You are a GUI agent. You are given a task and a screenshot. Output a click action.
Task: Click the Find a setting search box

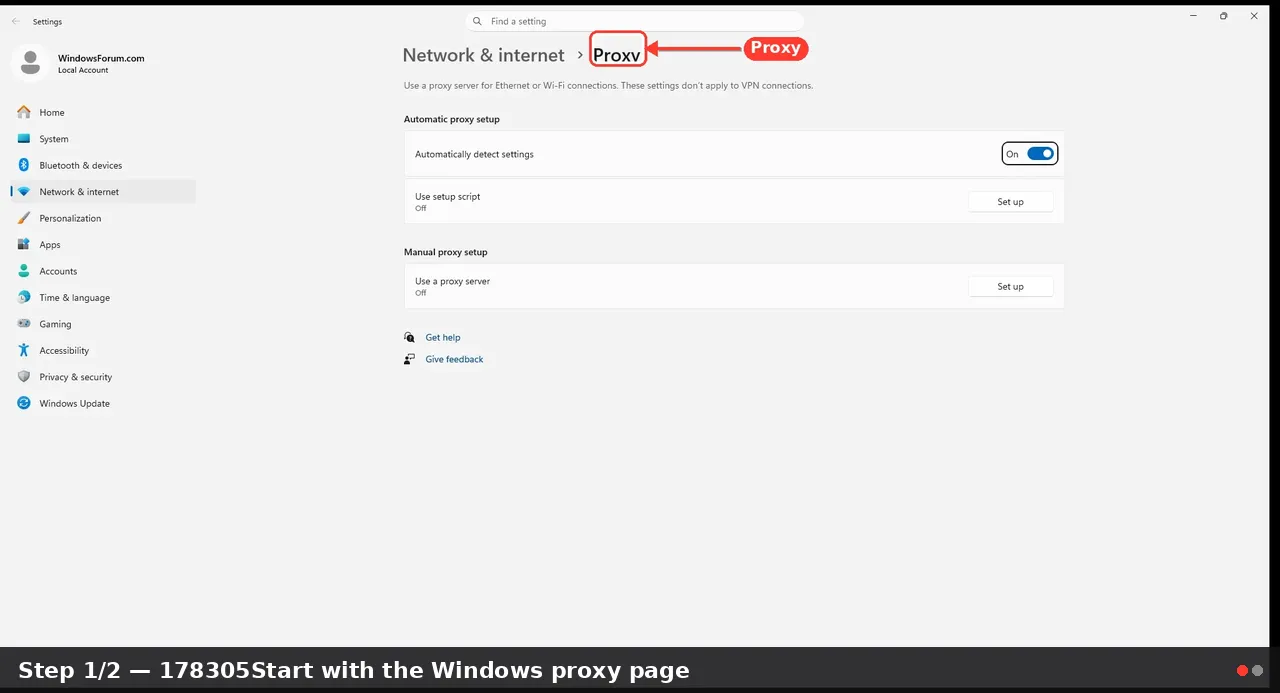[635, 21]
